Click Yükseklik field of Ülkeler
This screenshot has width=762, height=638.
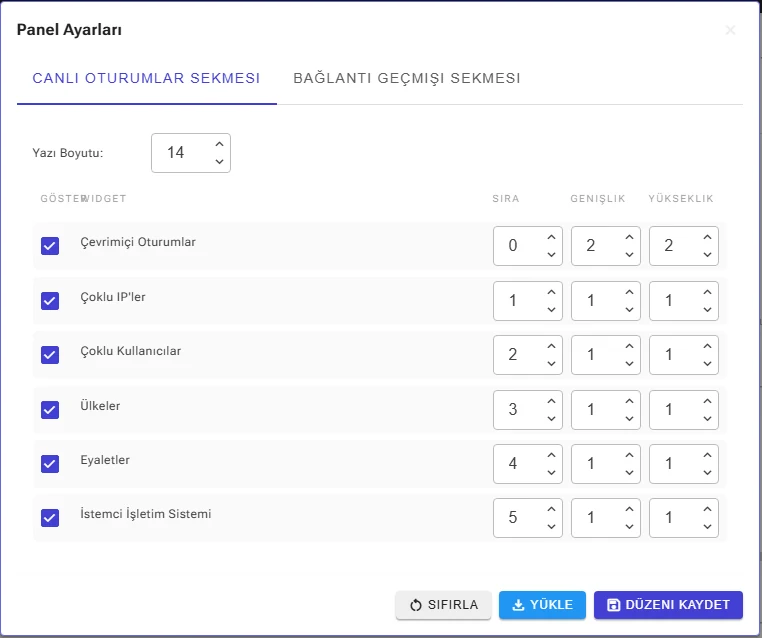pos(684,410)
